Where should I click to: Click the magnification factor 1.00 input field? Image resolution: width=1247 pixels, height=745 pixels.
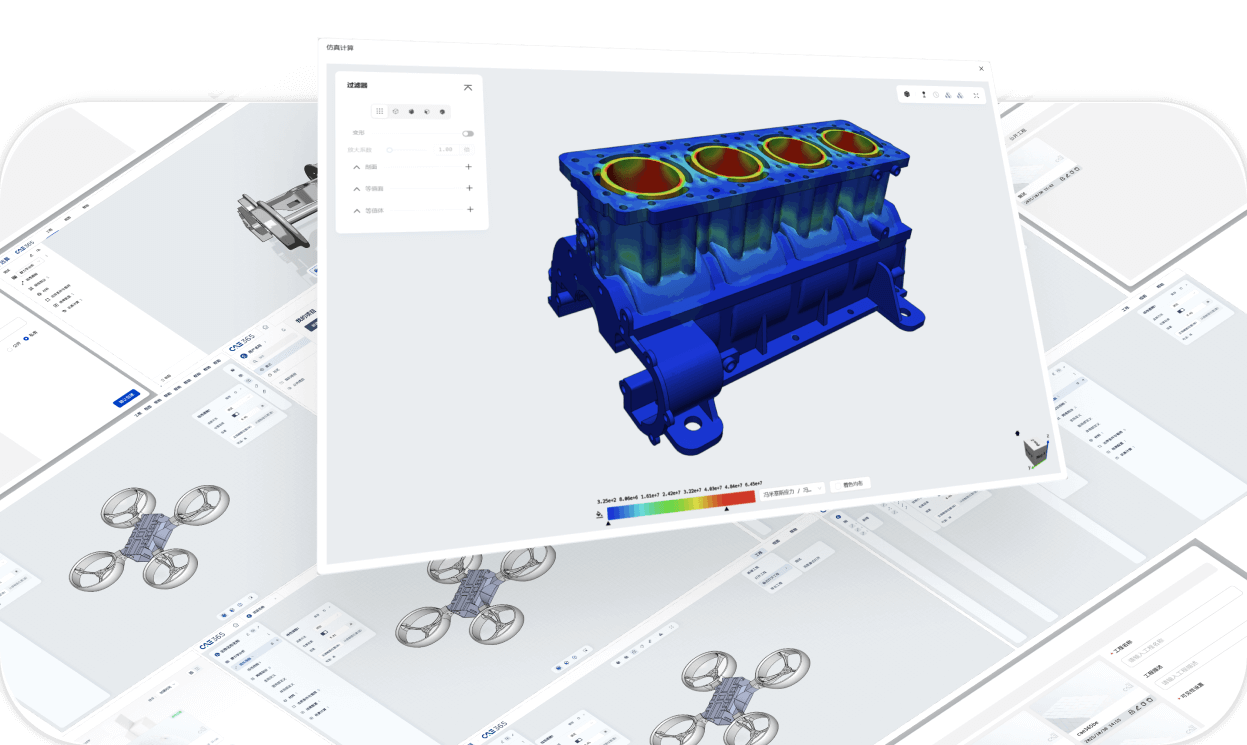coord(446,150)
